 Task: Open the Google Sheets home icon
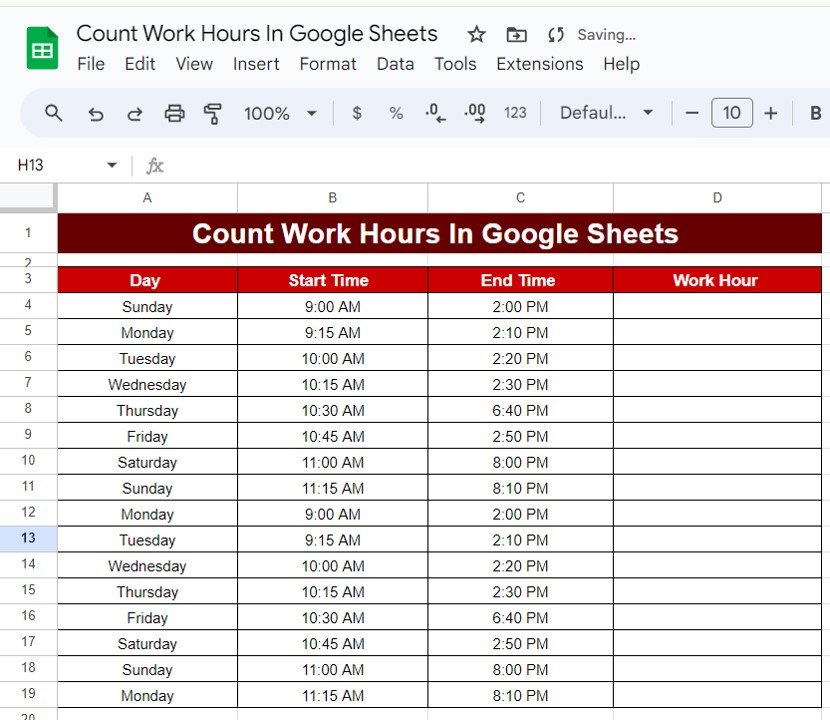[x=42, y=48]
